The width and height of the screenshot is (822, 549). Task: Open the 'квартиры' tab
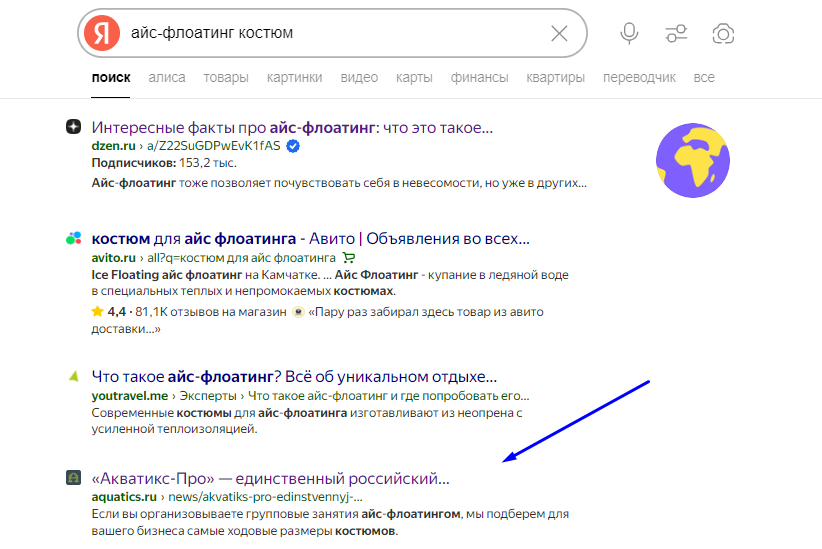[x=555, y=78]
